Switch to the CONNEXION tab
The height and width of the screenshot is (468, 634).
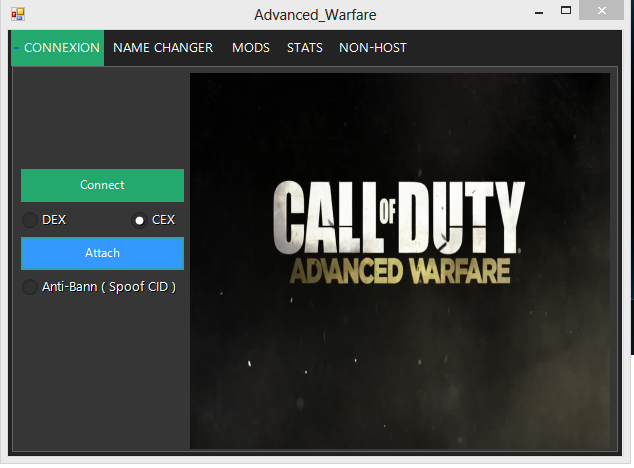tap(57, 48)
